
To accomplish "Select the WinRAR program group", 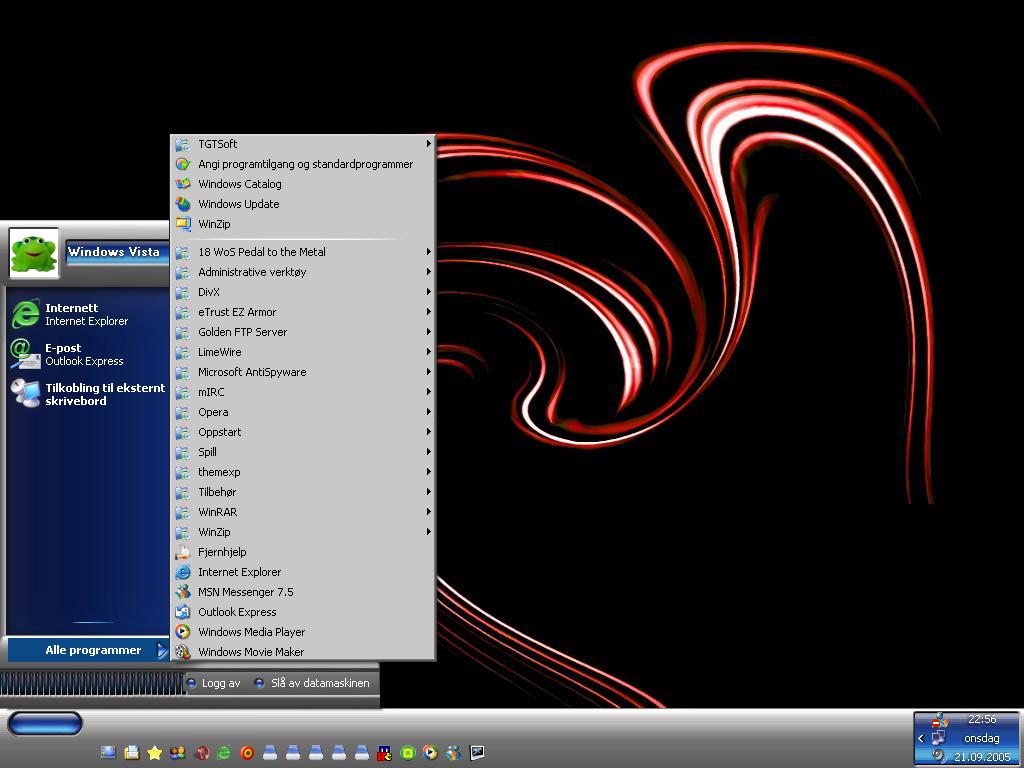I will (x=302, y=512).
